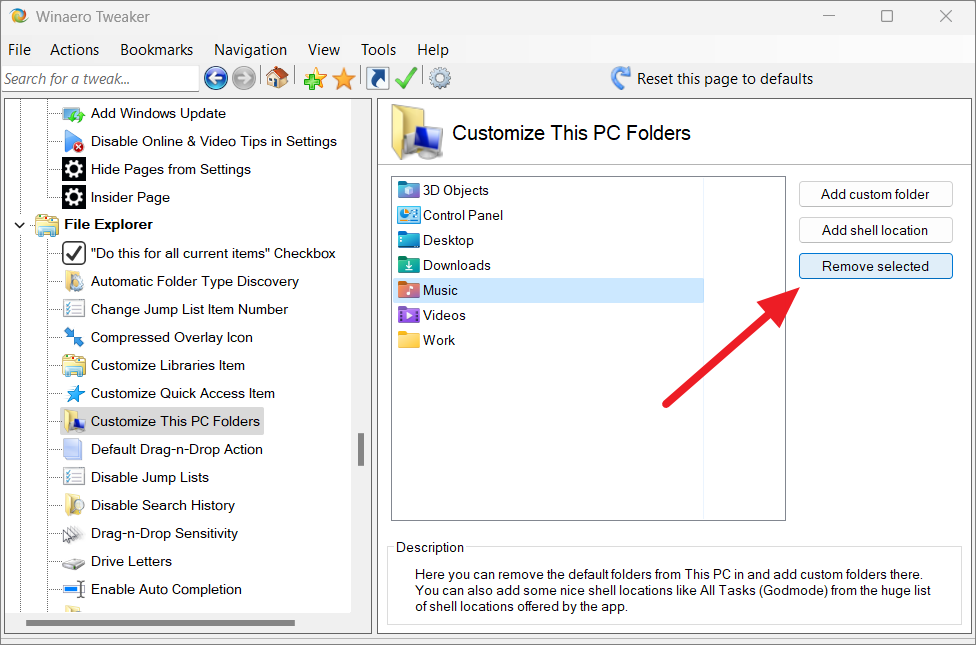This screenshot has height=645, width=976.
Task: Select the 3D Objects folder icon
Action: pos(408,190)
